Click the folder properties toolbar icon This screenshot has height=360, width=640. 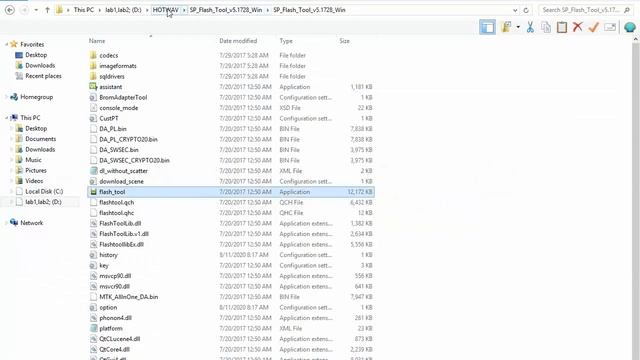coord(506,27)
